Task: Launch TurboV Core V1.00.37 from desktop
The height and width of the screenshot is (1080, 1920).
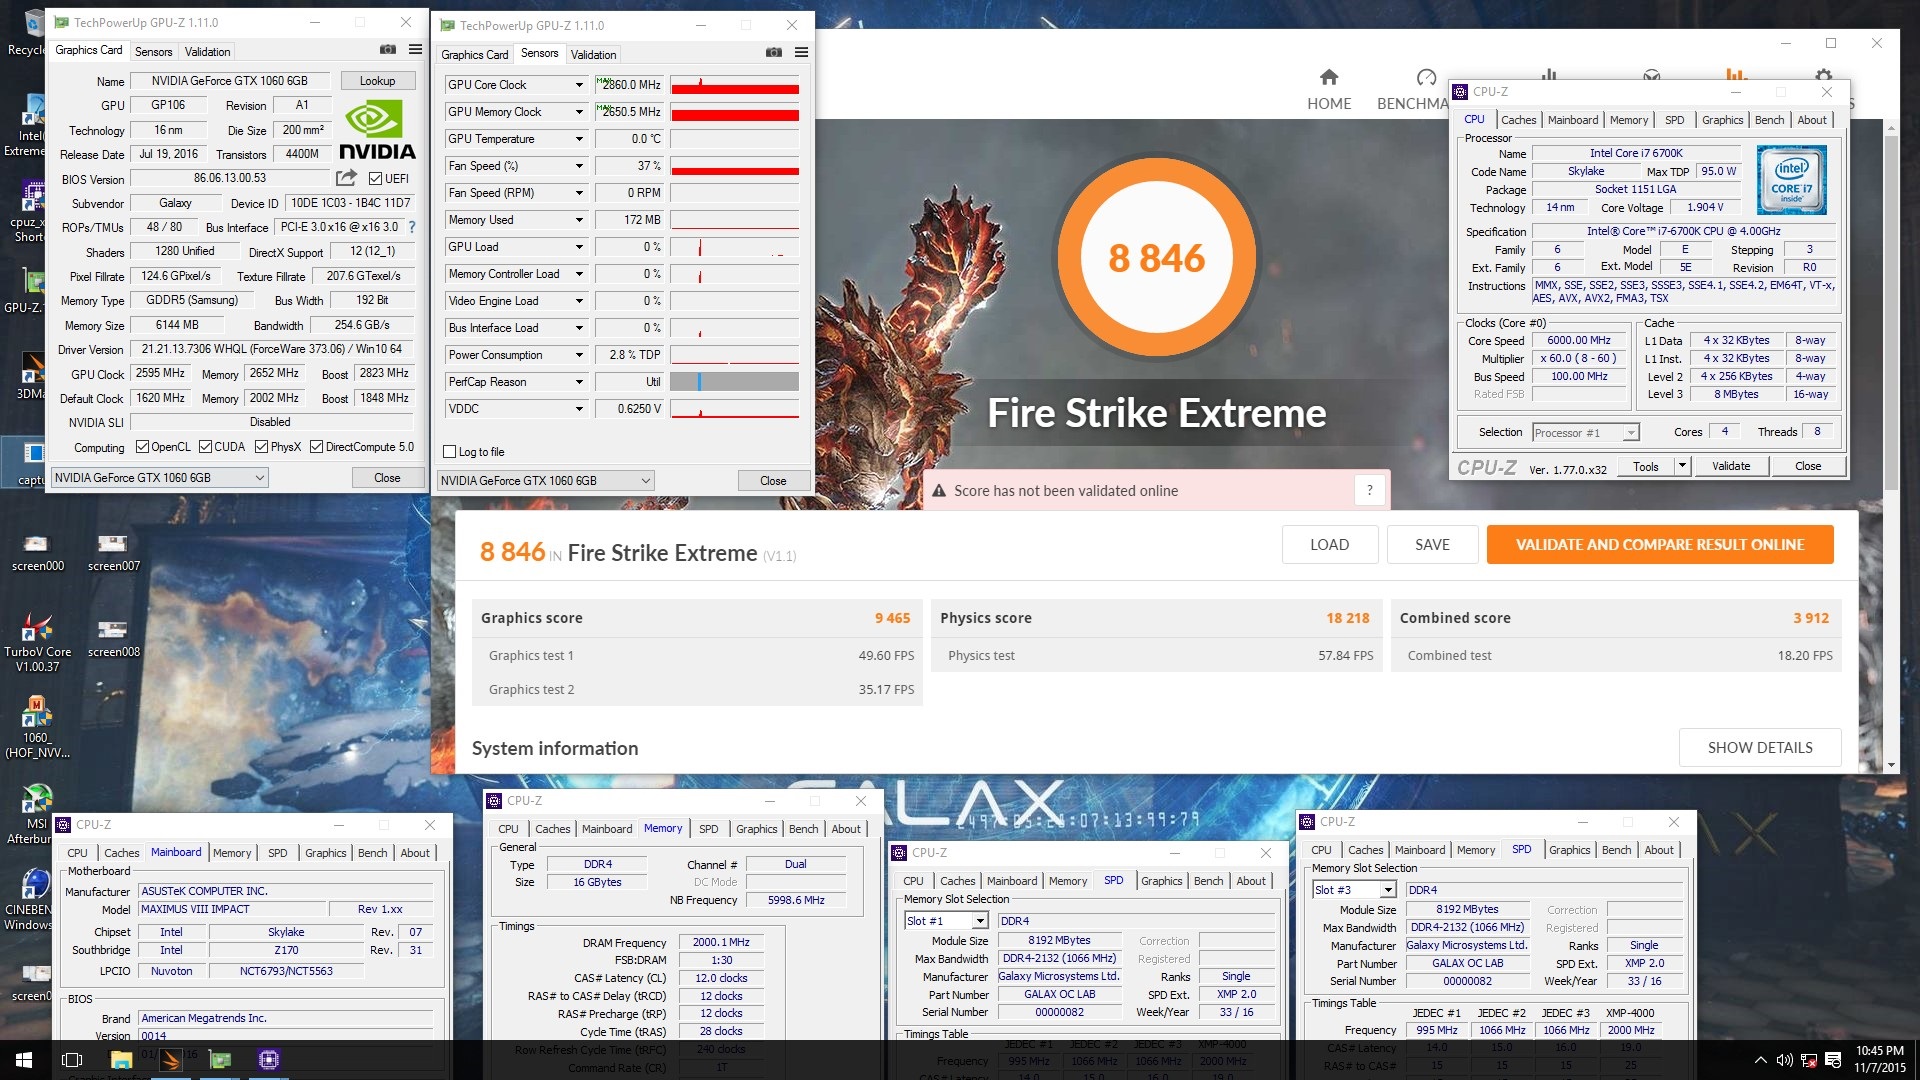Action: point(37,642)
